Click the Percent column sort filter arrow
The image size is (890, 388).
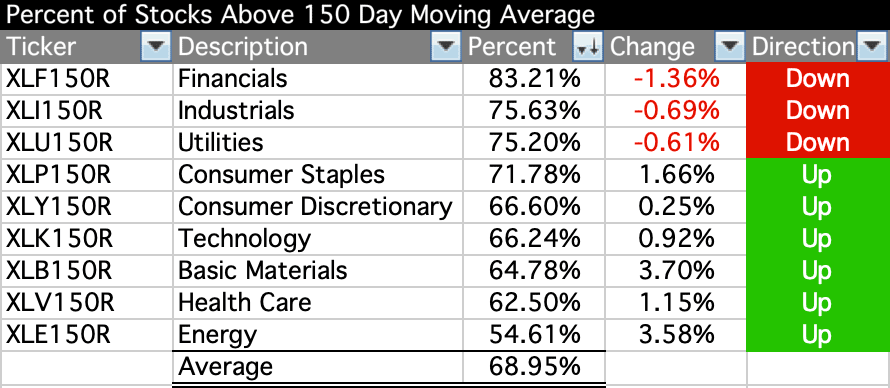[587, 47]
